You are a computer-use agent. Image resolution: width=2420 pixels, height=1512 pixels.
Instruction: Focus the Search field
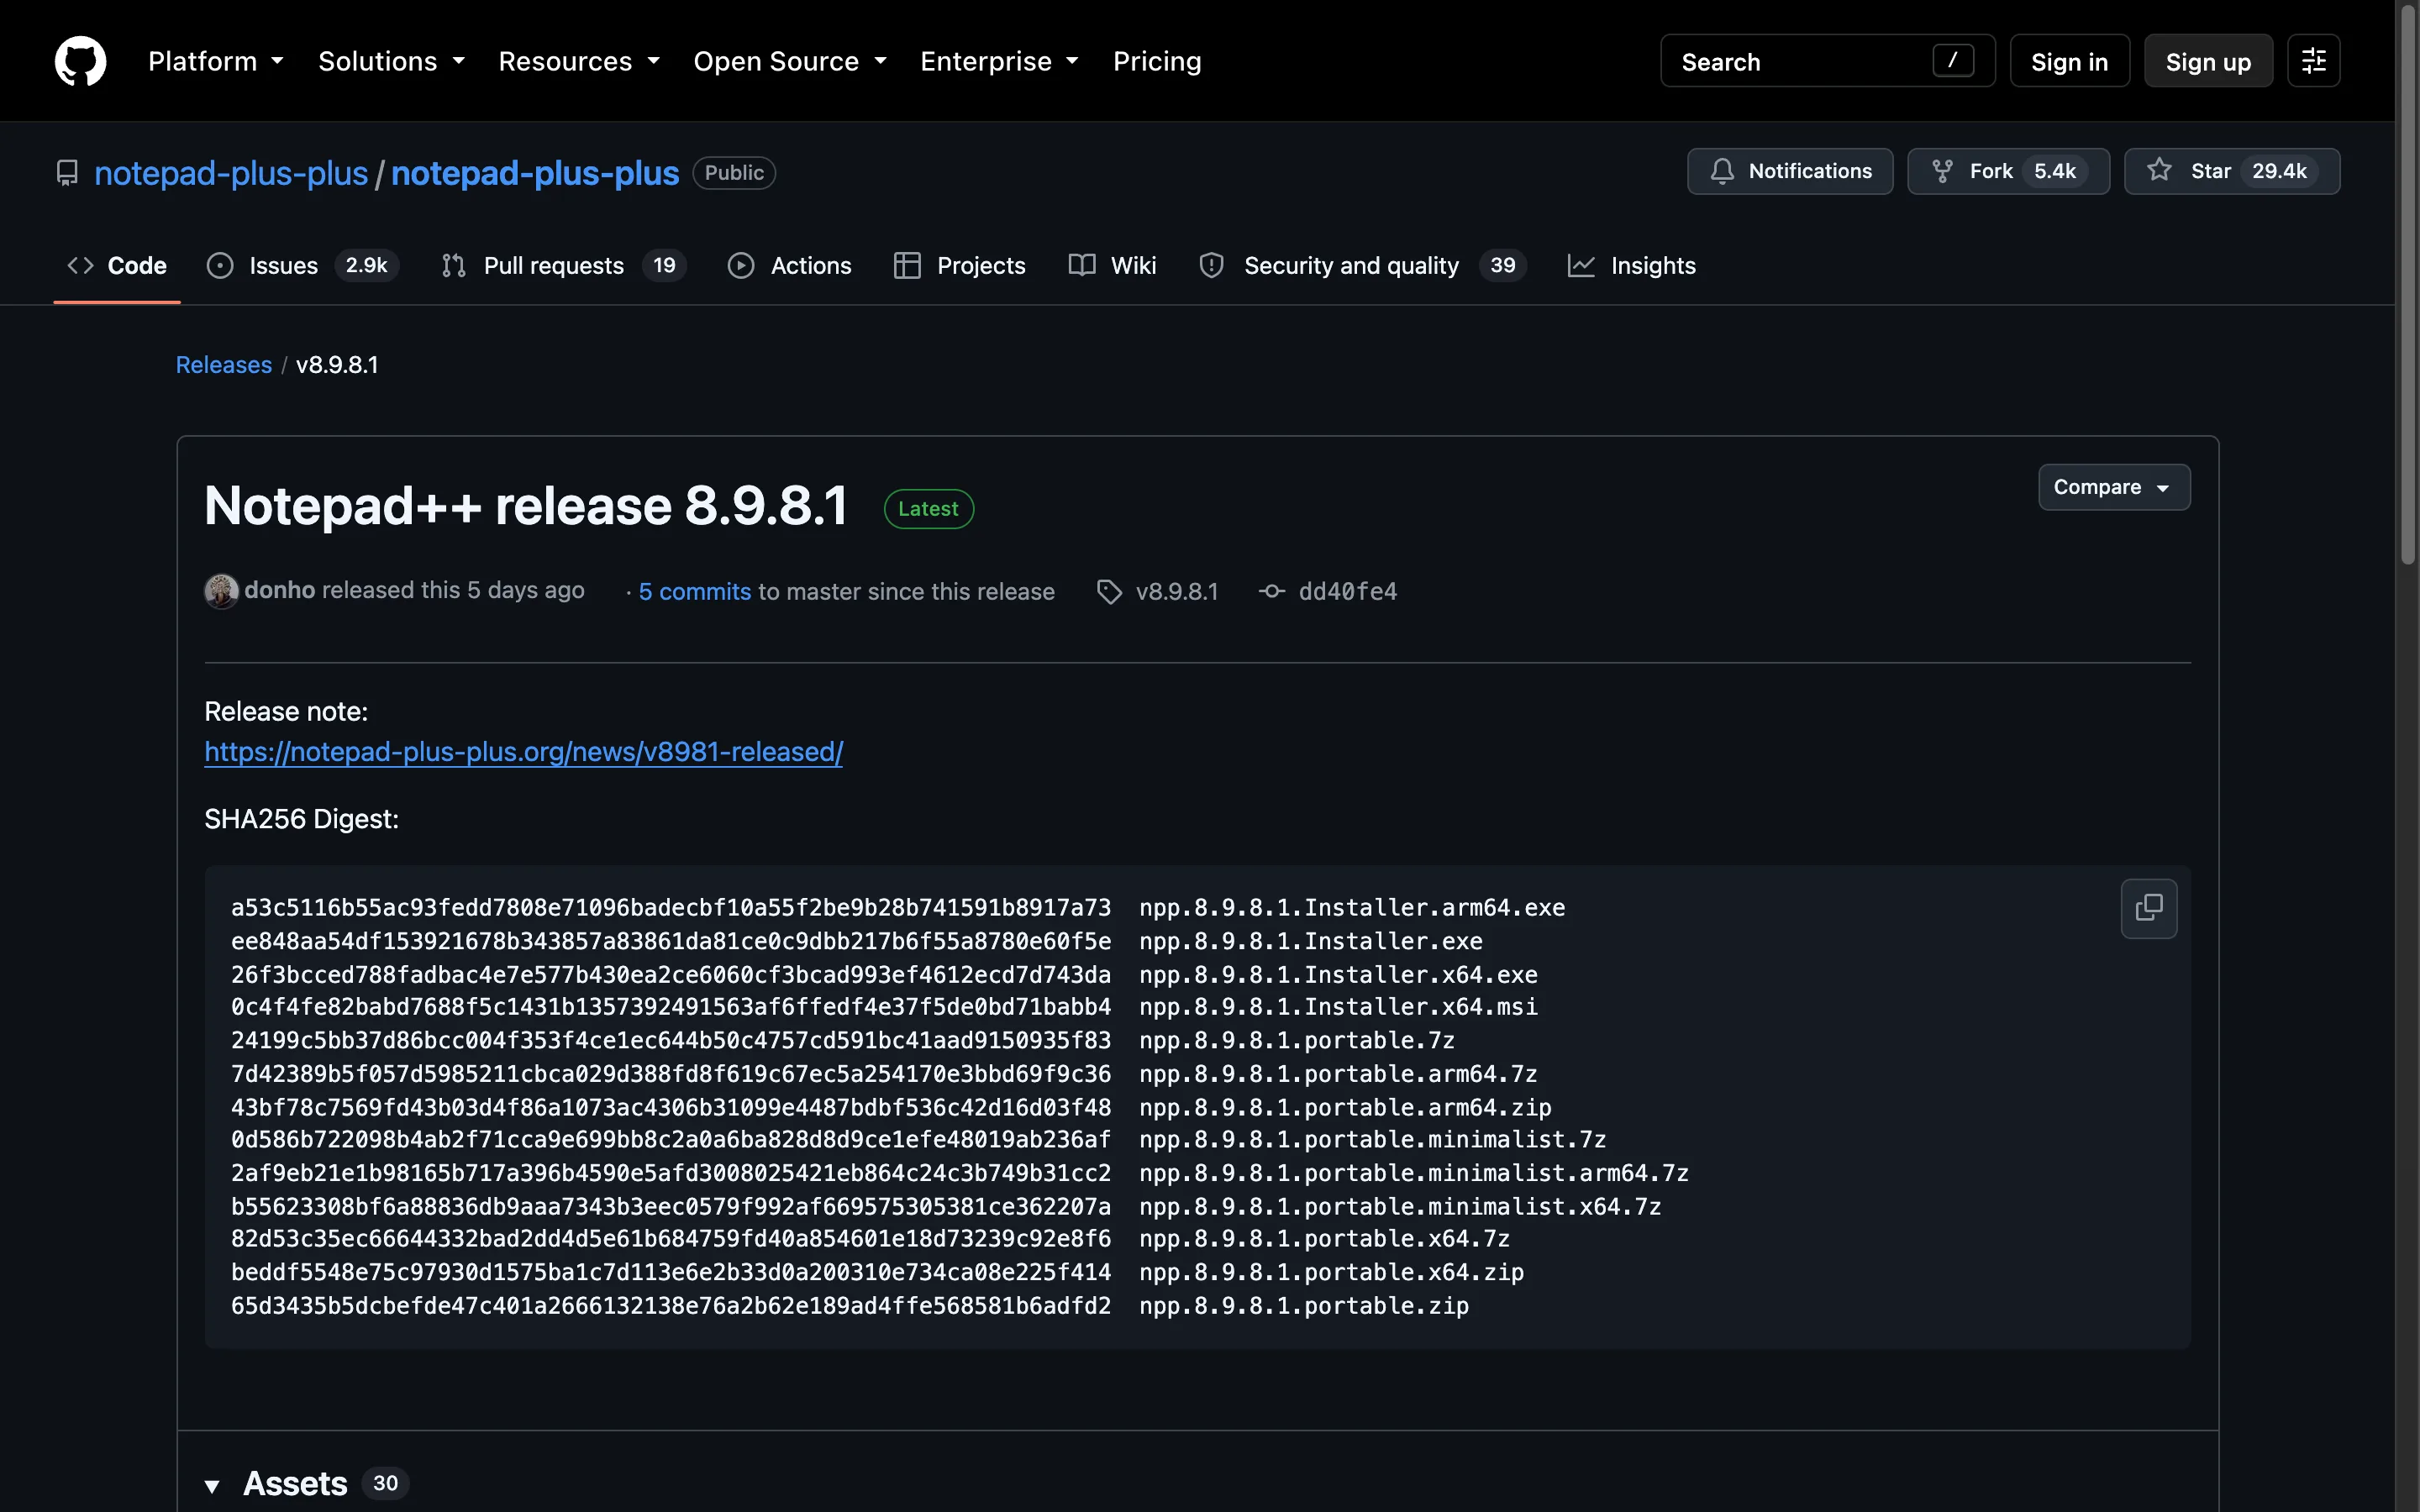1827,61
